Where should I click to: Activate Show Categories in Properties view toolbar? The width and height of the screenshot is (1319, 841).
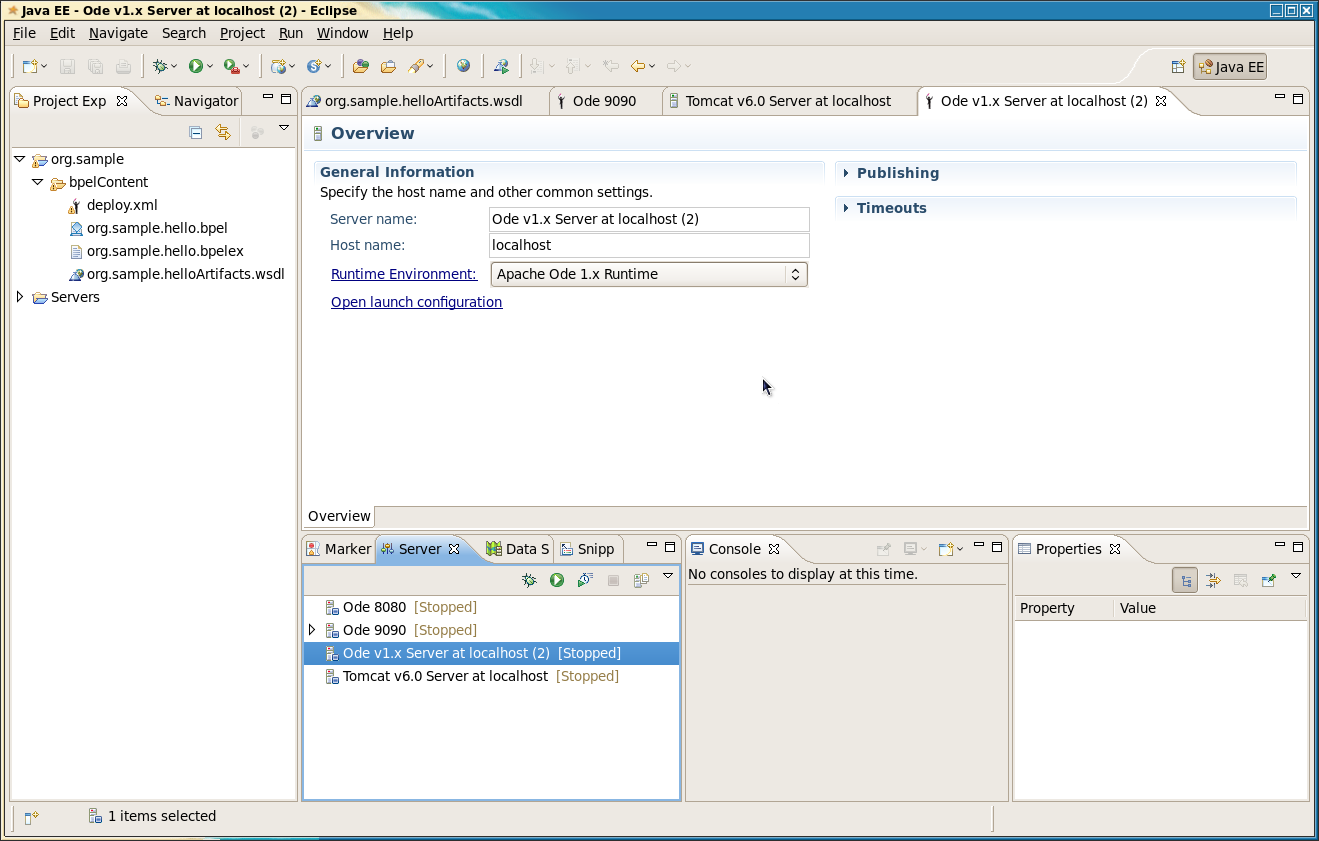pos(1185,579)
